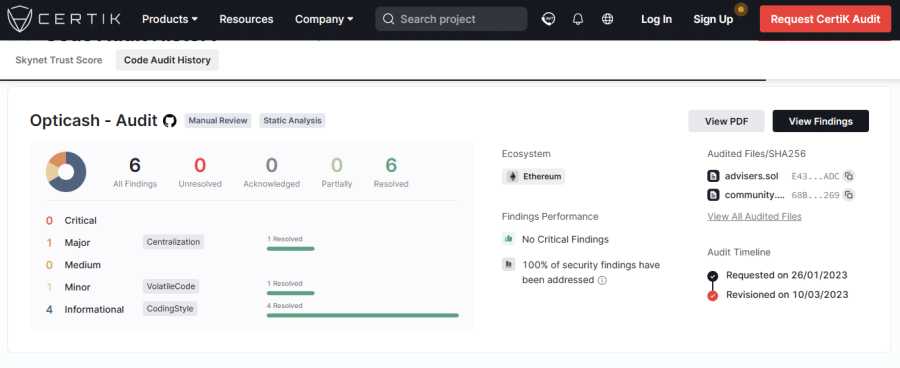The width and height of the screenshot is (900, 368).
Task: Click the Requested on 26/01/2023 timeline marker
Action: [x=713, y=276]
